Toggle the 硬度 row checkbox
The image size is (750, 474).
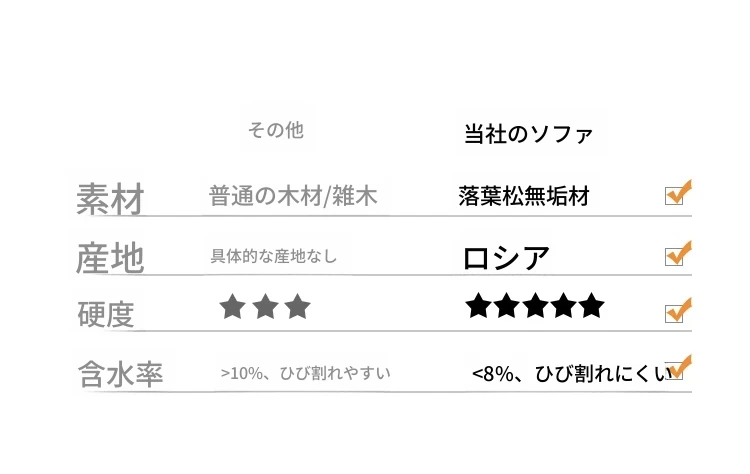coord(675,312)
